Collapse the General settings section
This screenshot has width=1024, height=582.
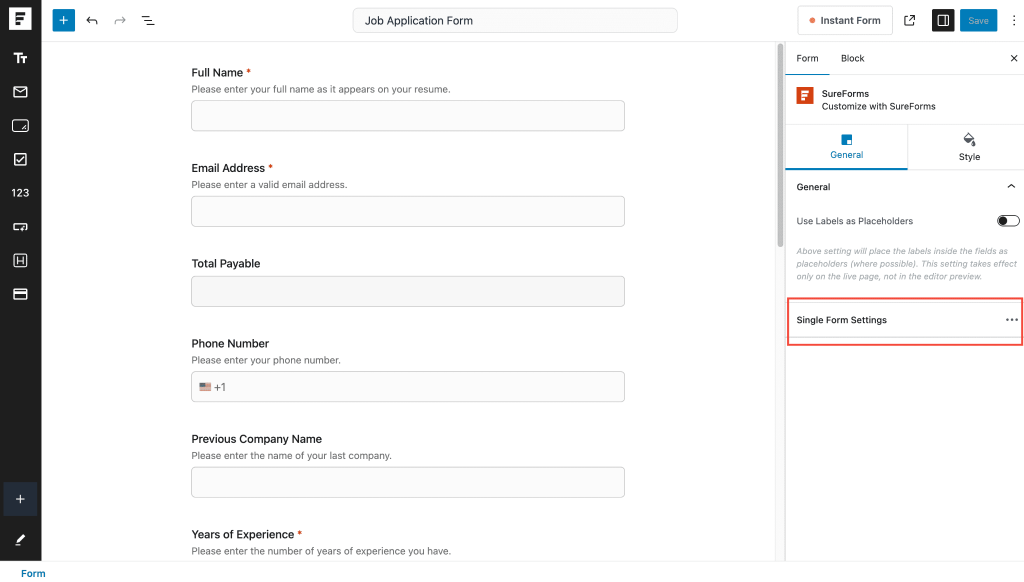pos(1010,186)
